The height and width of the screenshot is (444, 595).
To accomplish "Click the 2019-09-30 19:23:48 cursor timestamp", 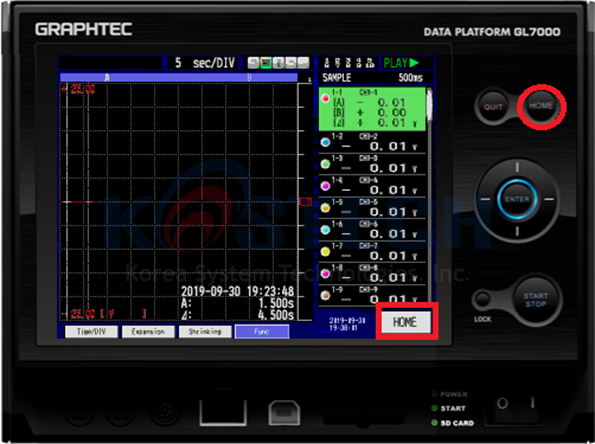I will tap(238, 291).
